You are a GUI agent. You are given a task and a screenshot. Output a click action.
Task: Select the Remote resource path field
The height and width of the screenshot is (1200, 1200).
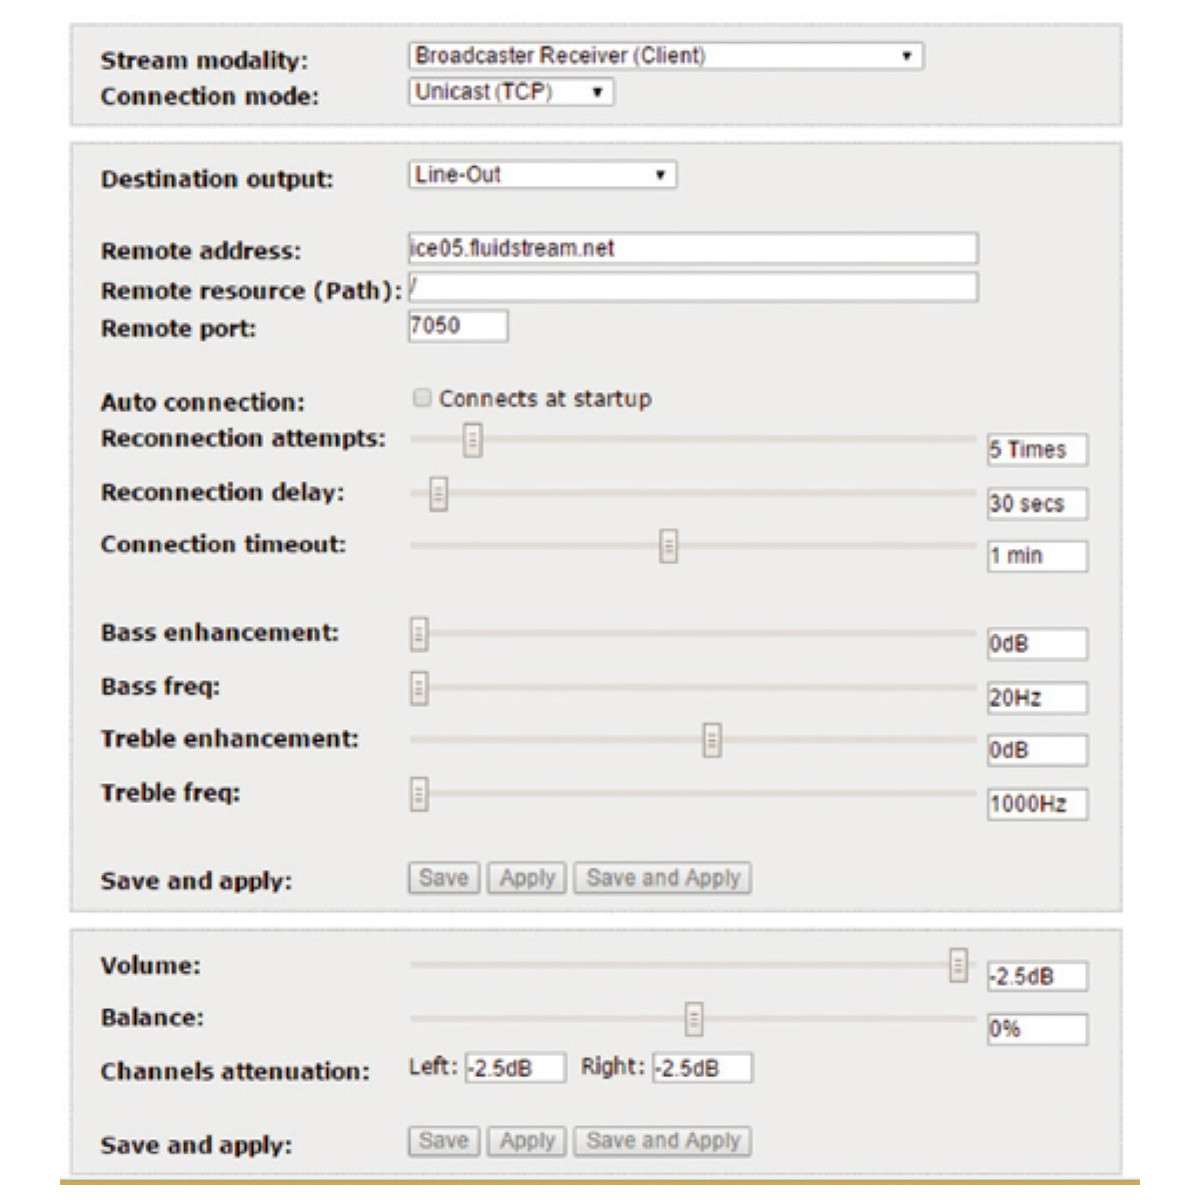coord(694,290)
